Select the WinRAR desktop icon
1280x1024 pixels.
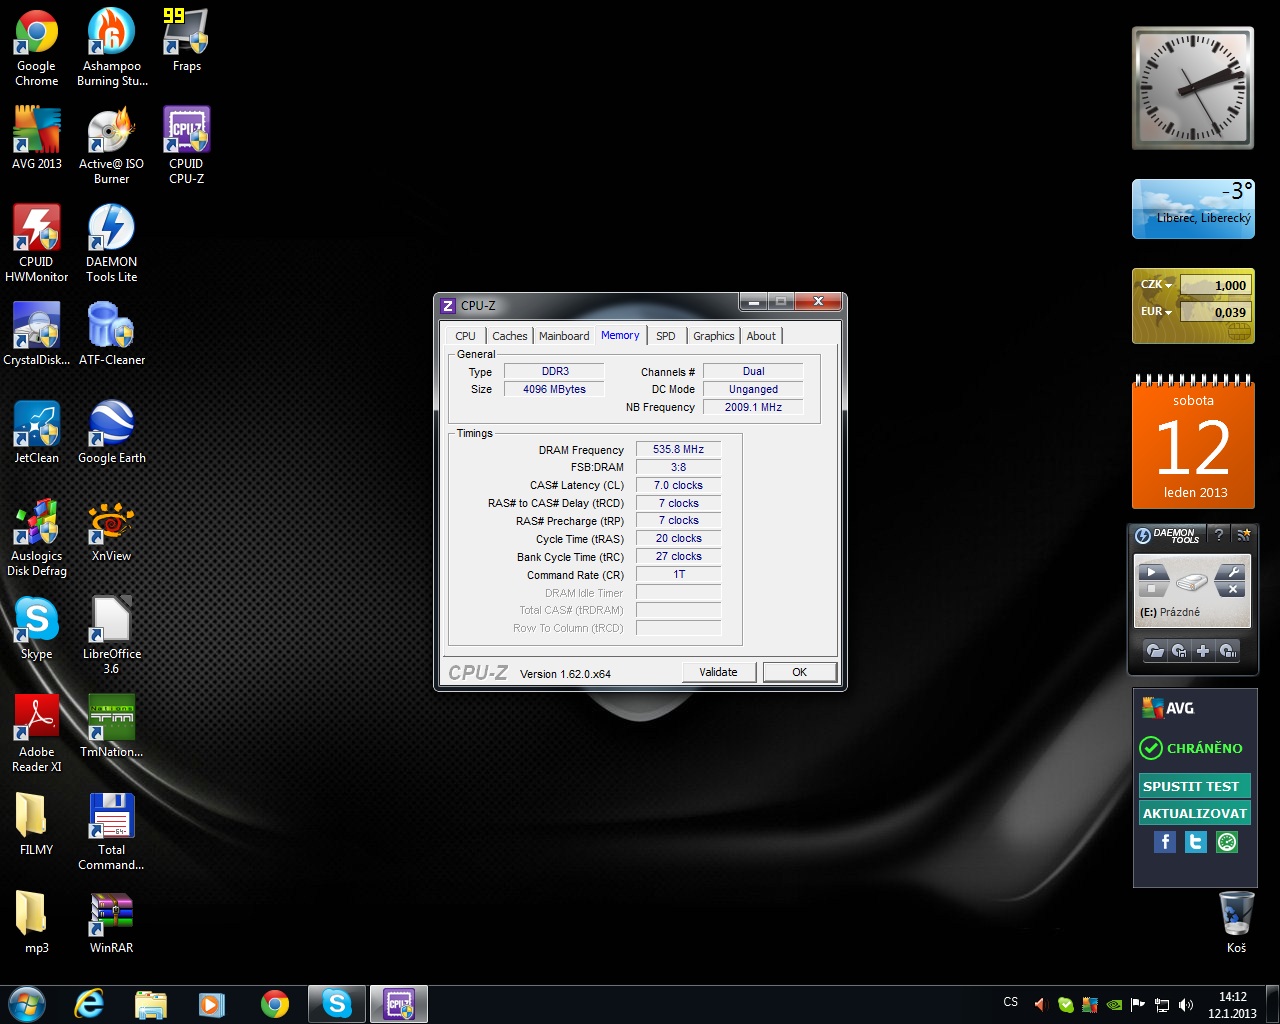point(112,922)
